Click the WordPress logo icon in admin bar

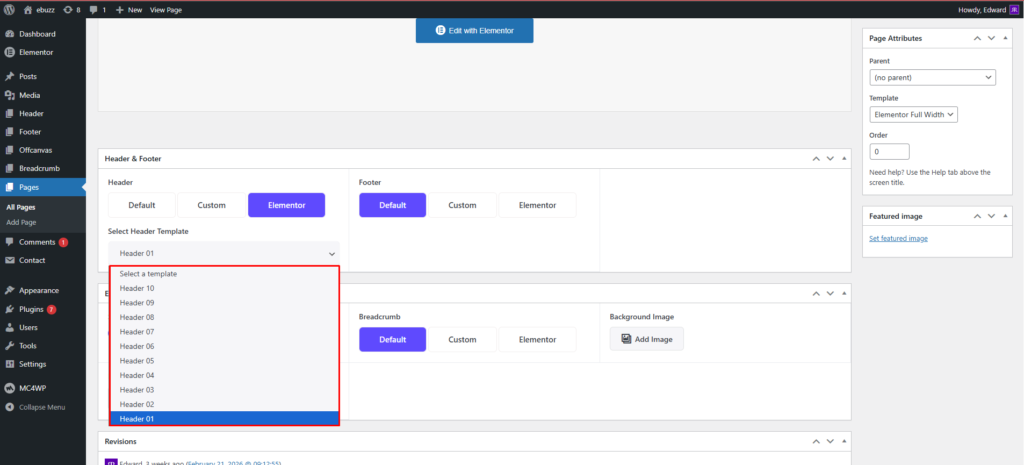point(9,9)
